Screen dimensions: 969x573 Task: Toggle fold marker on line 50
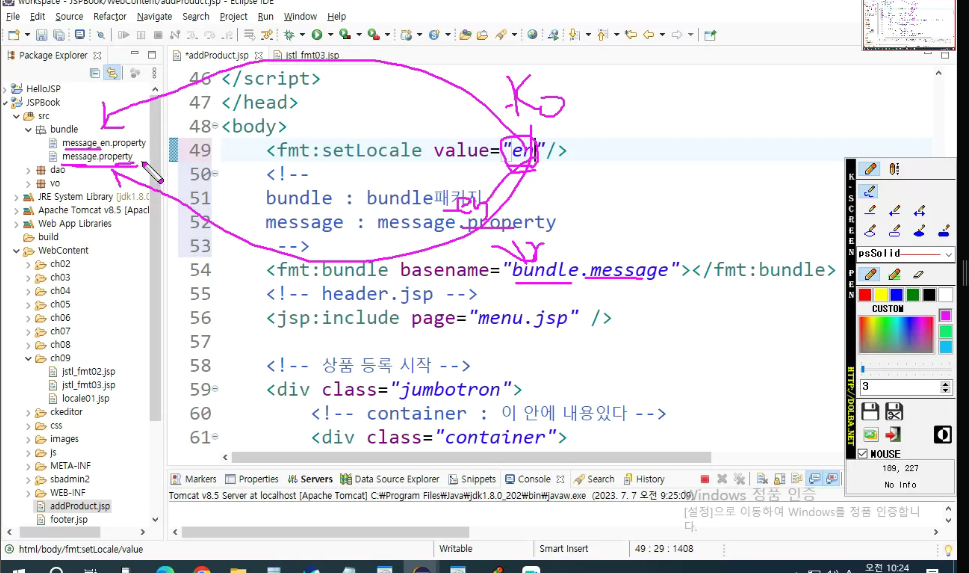click(x=215, y=174)
